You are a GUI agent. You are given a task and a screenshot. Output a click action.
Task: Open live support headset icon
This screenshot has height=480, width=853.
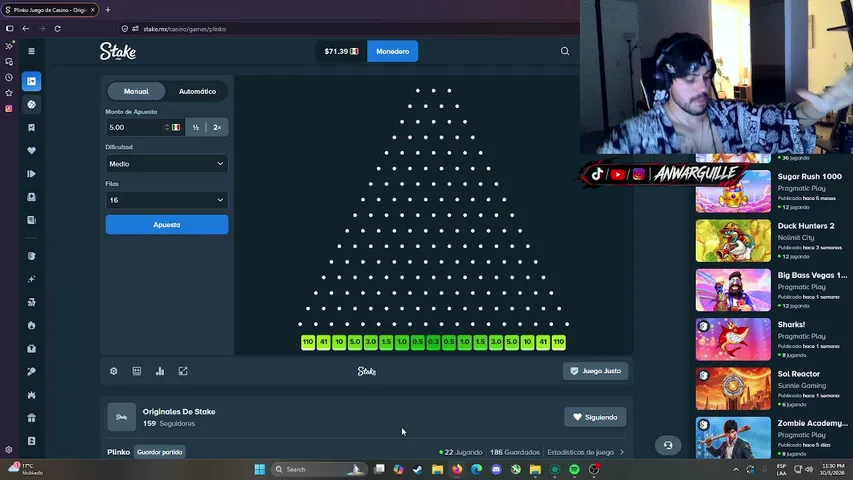point(667,445)
